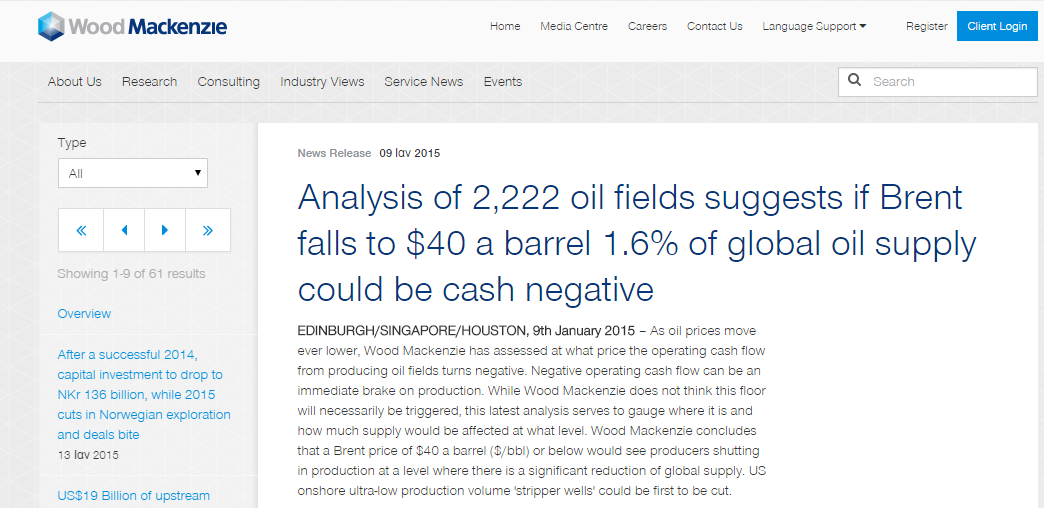Open the Research section
1044x508 pixels.
(x=149, y=82)
